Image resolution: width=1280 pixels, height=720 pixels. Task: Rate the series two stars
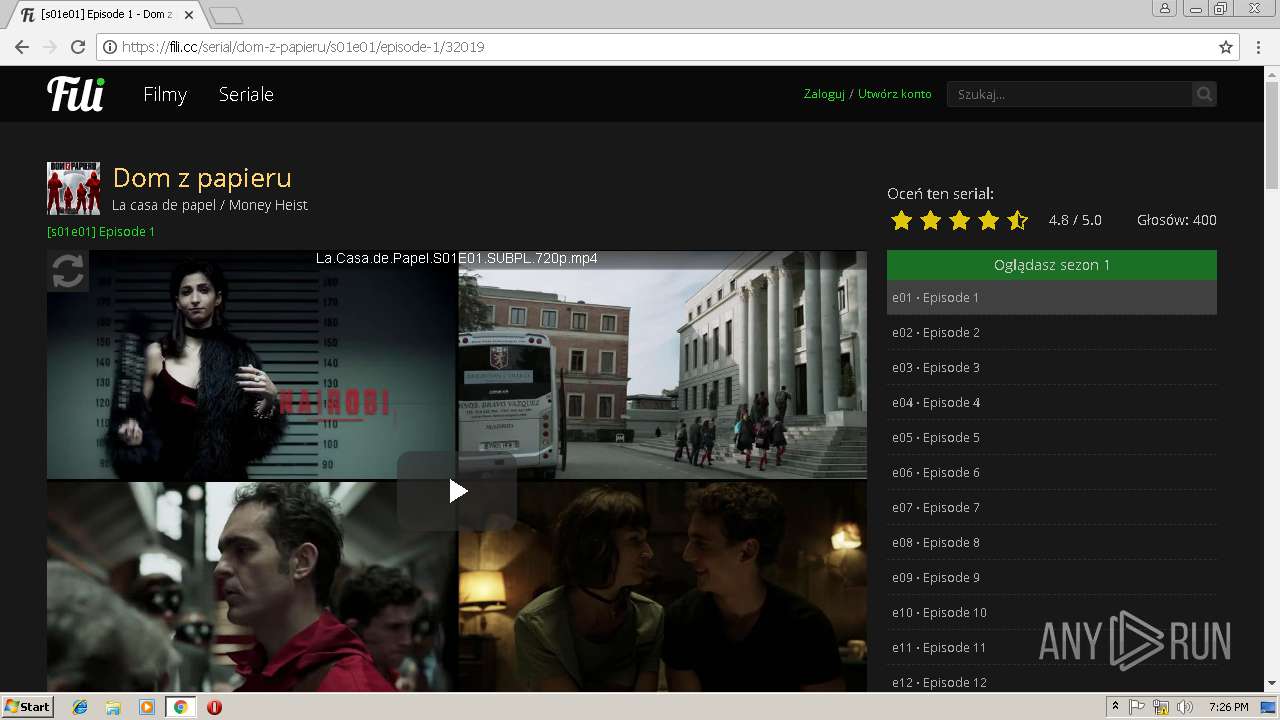930,220
